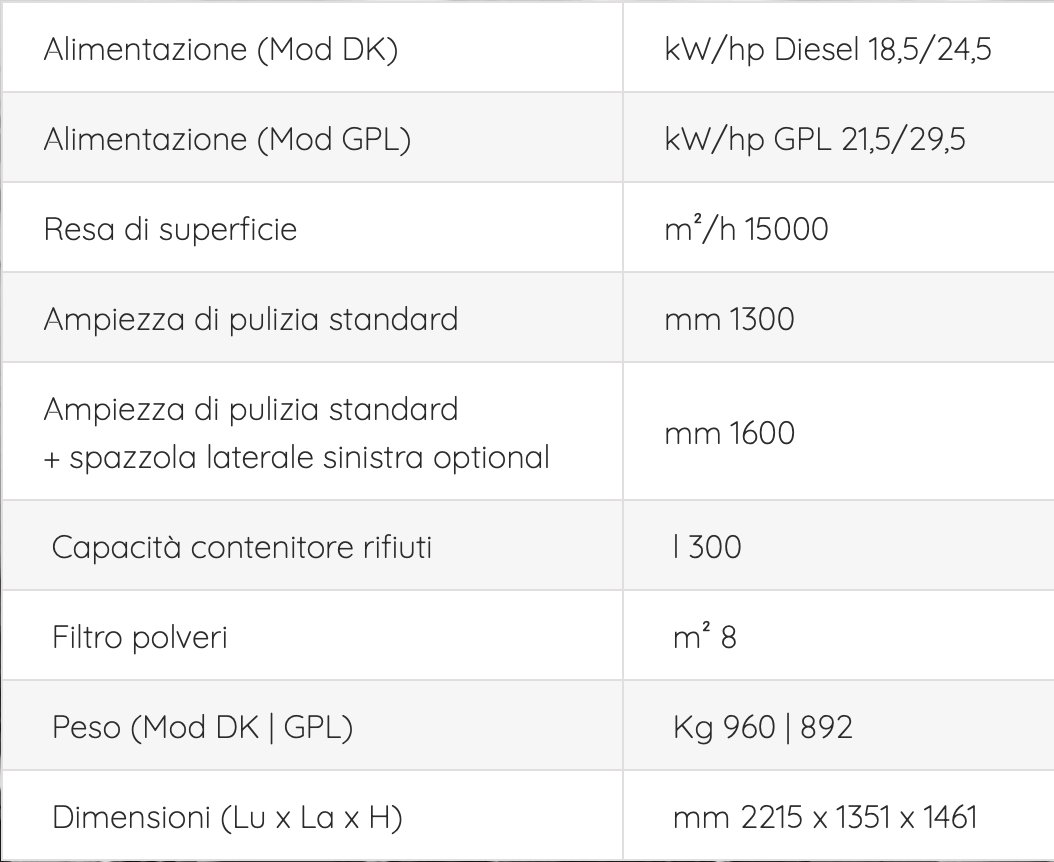This screenshot has height=862, width=1054.
Task: Click the 'Alimentazione (Mod GPL)' label
Action: tap(227, 140)
